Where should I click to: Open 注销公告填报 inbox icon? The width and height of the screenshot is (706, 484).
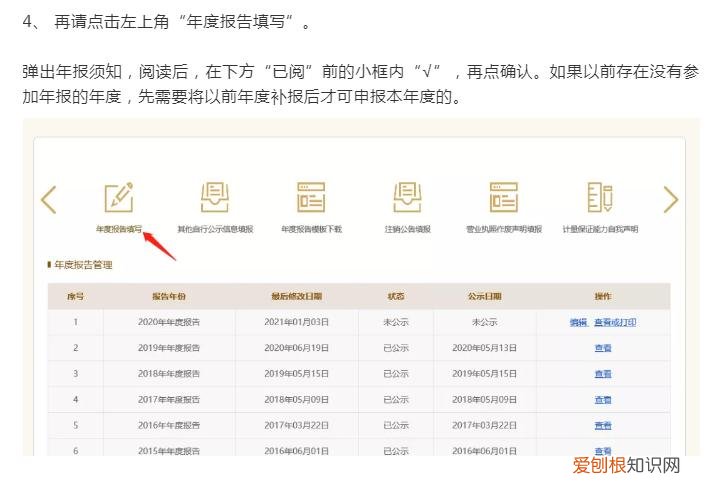(407, 197)
